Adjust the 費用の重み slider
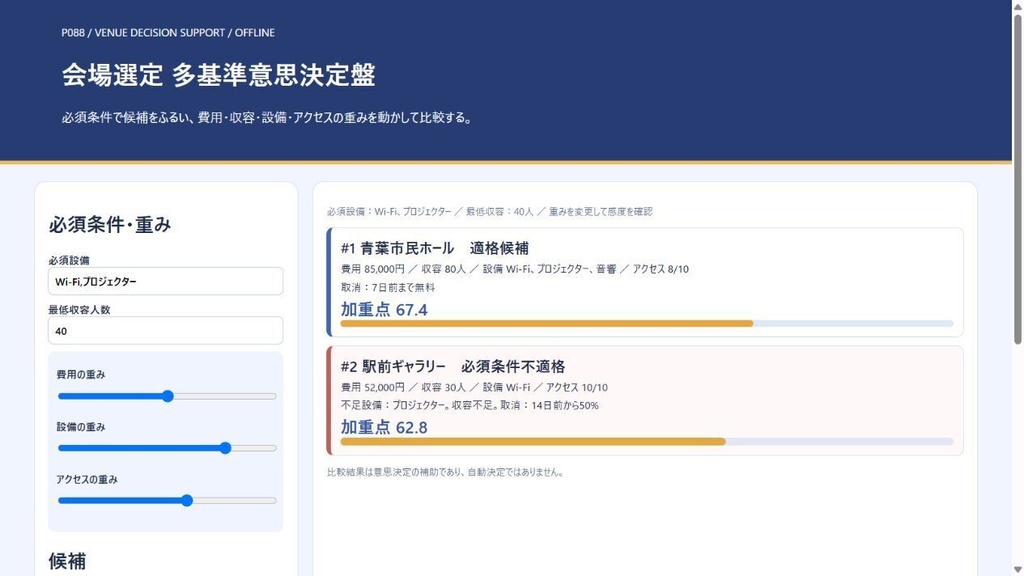Screen dimensions: 1024x576 tap(167, 396)
